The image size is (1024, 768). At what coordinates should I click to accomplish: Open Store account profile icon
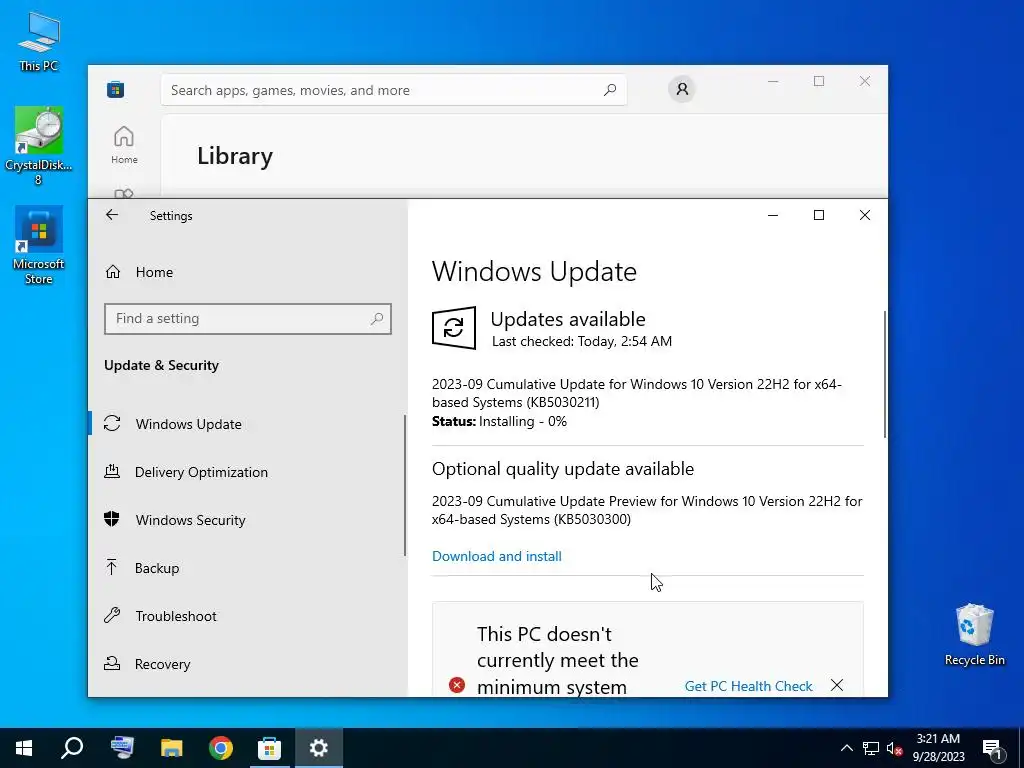(x=682, y=89)
